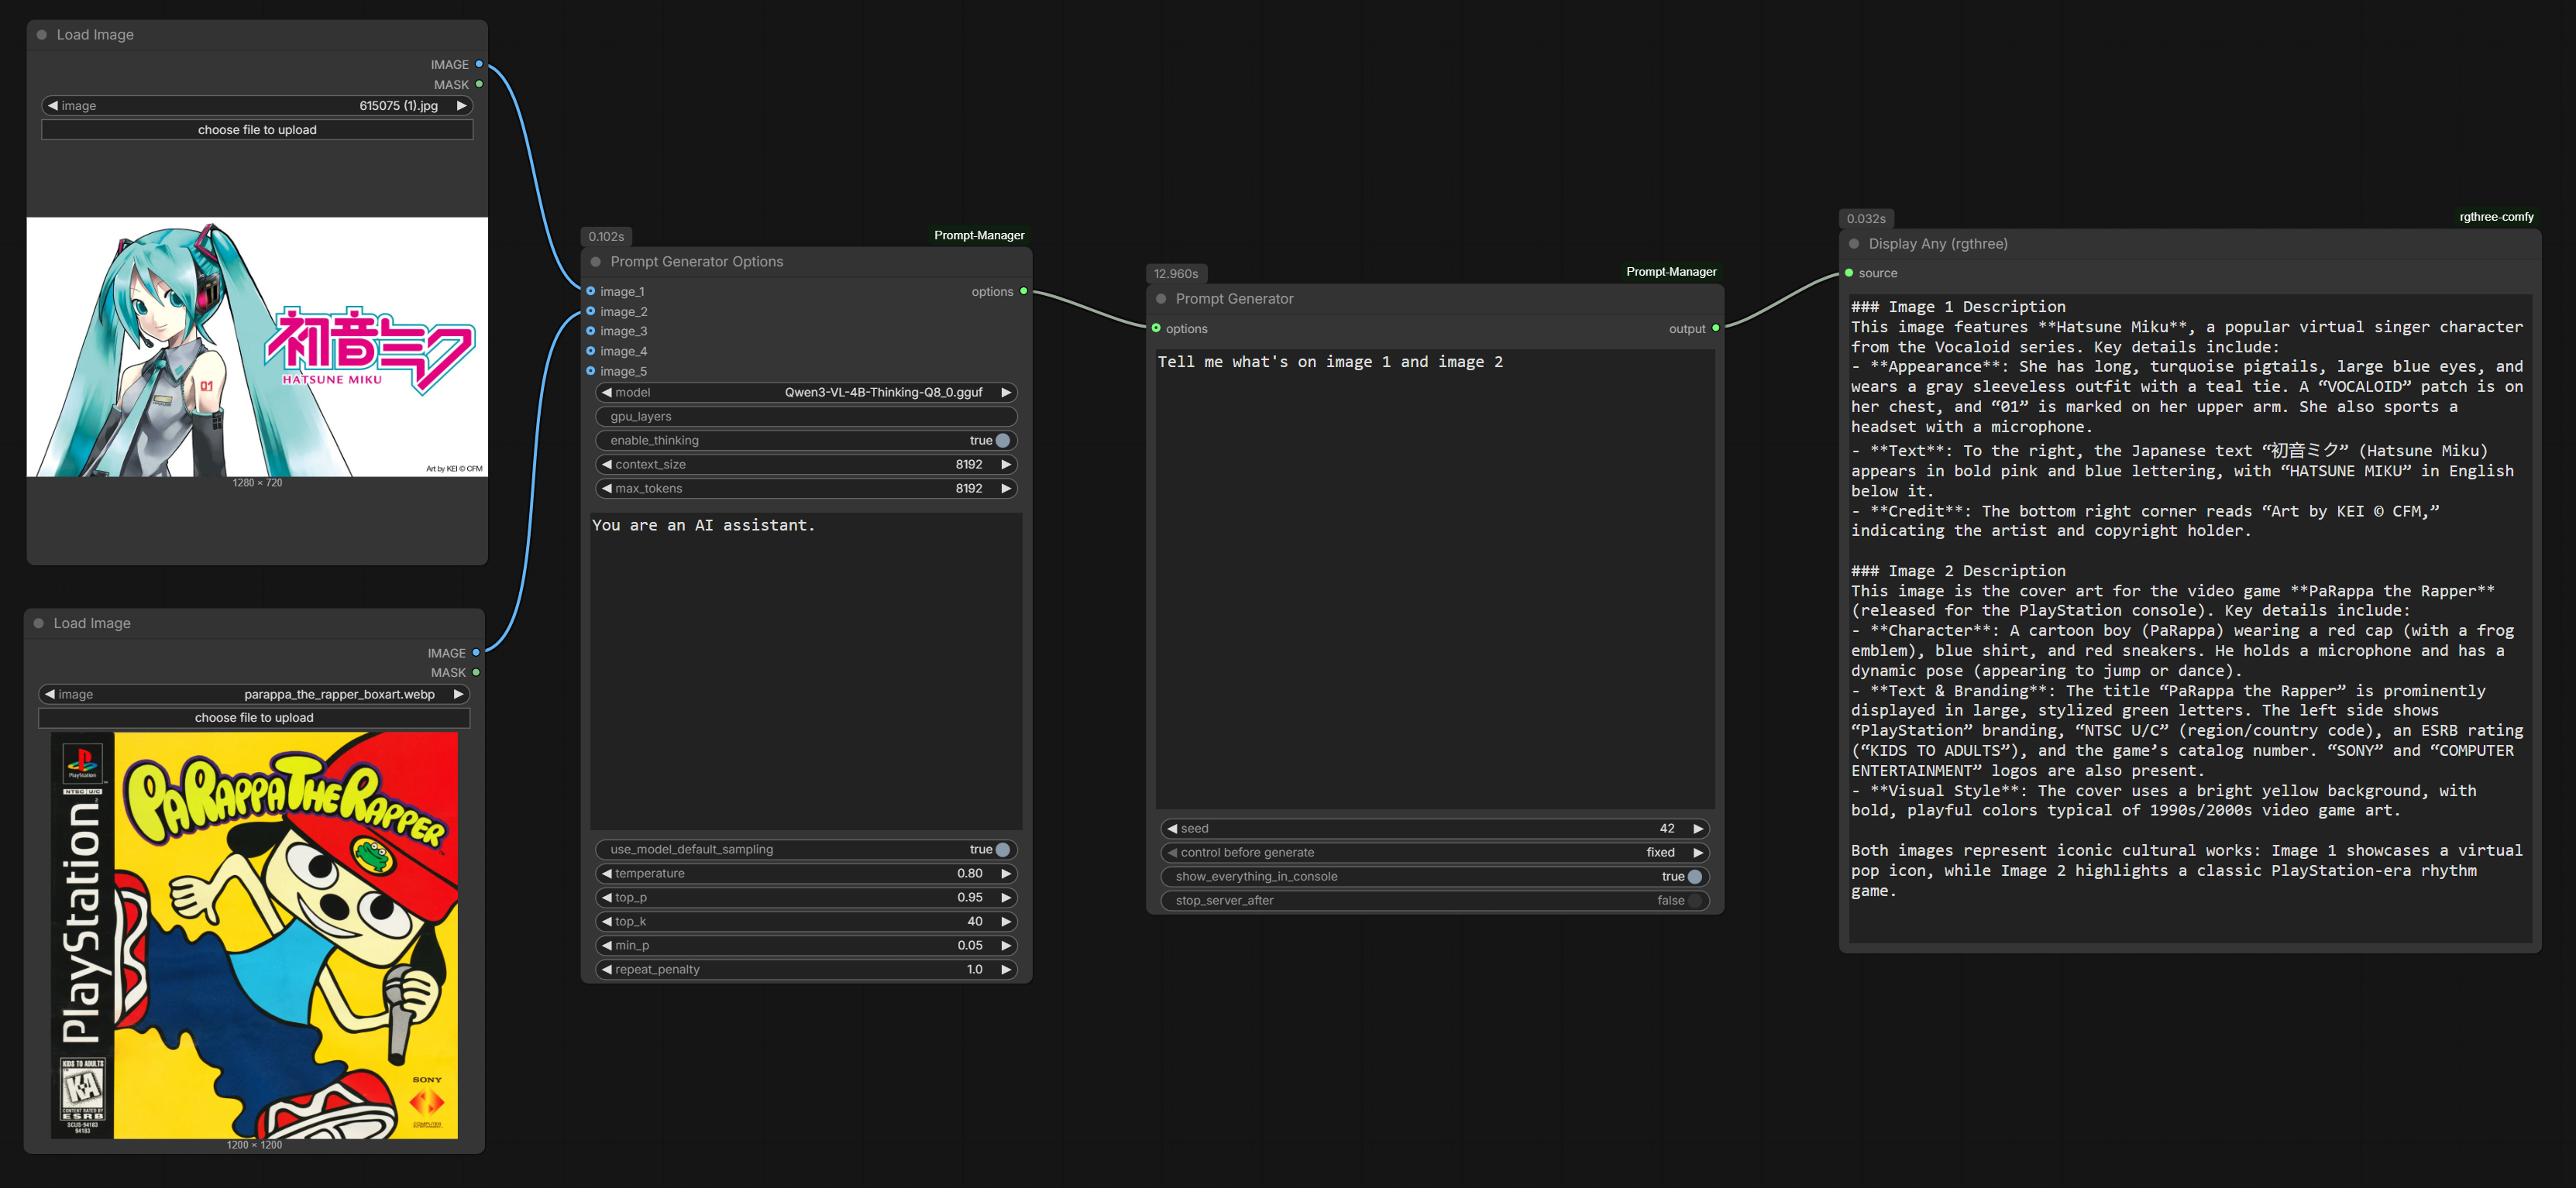Click the system prompt text field

(x=805, y=670)
